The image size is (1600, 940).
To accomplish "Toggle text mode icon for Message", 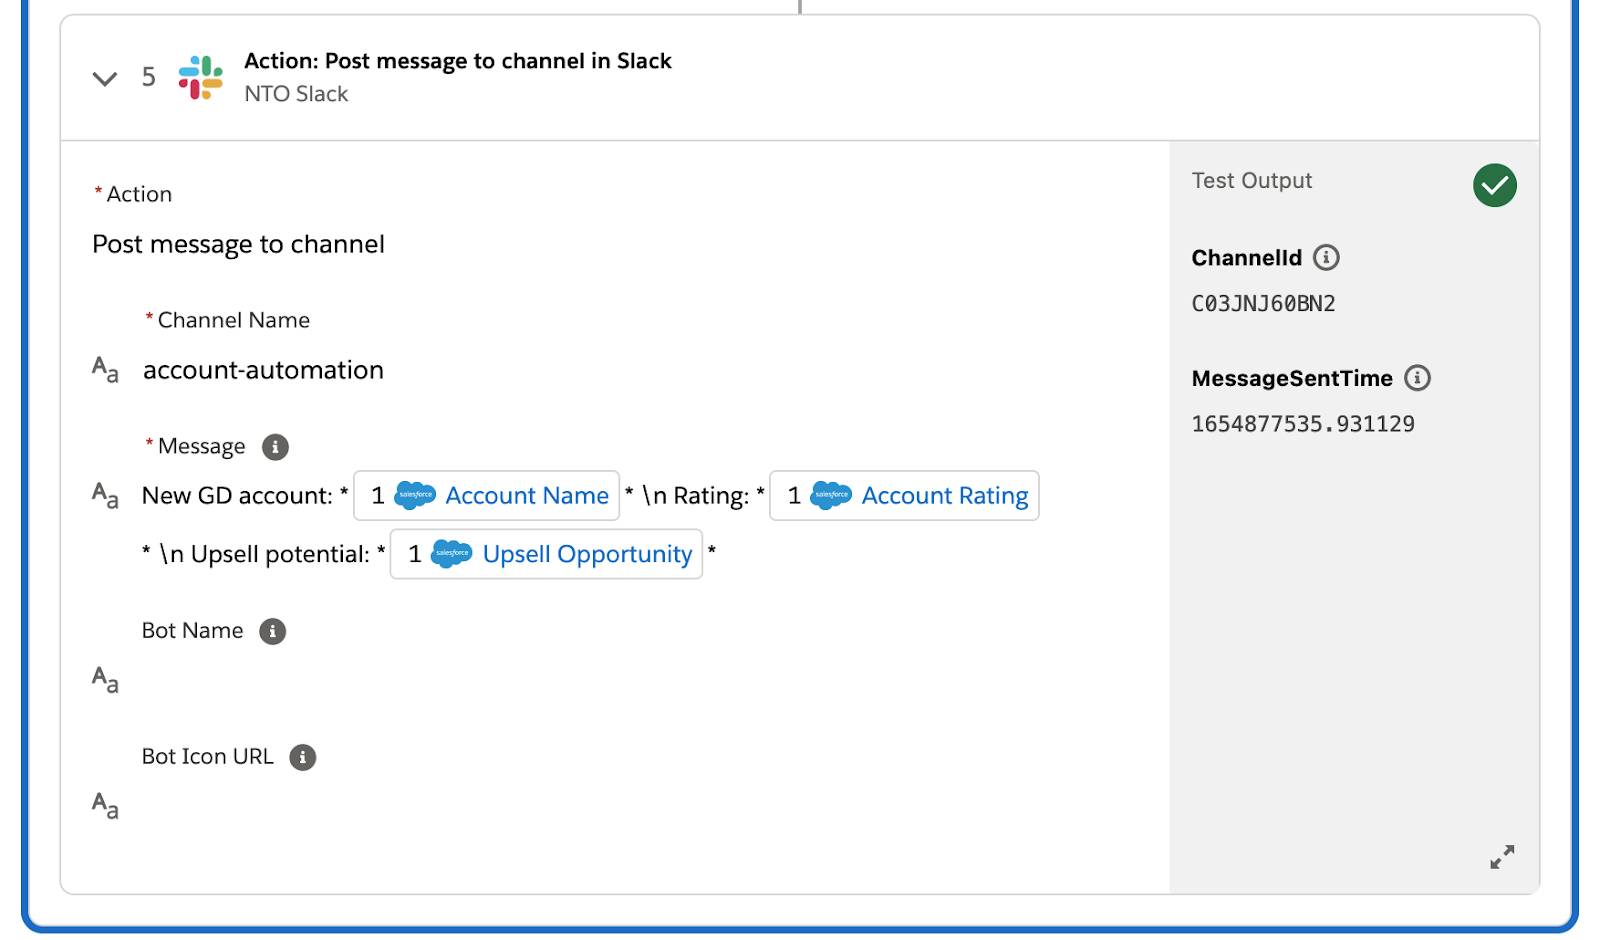I will [x=105, y=495].
